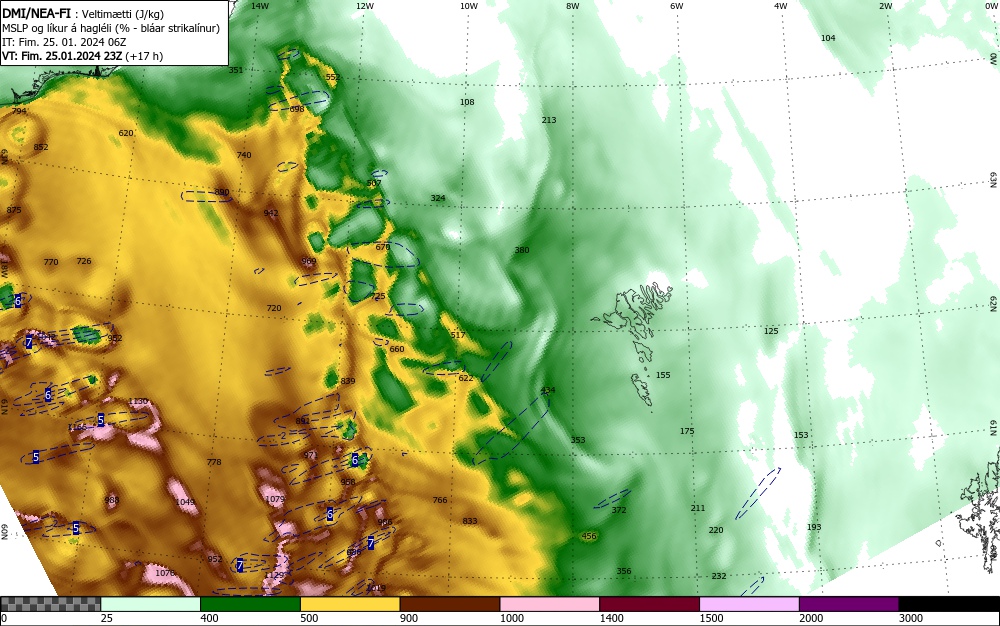Click the map value '552'

click(333, 77)
